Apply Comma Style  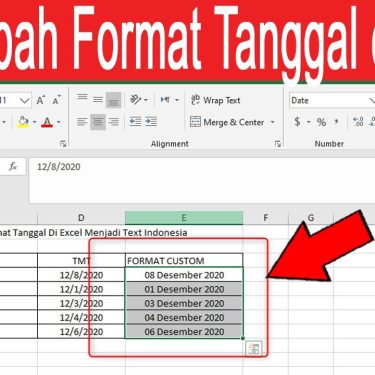coord(336,121)
